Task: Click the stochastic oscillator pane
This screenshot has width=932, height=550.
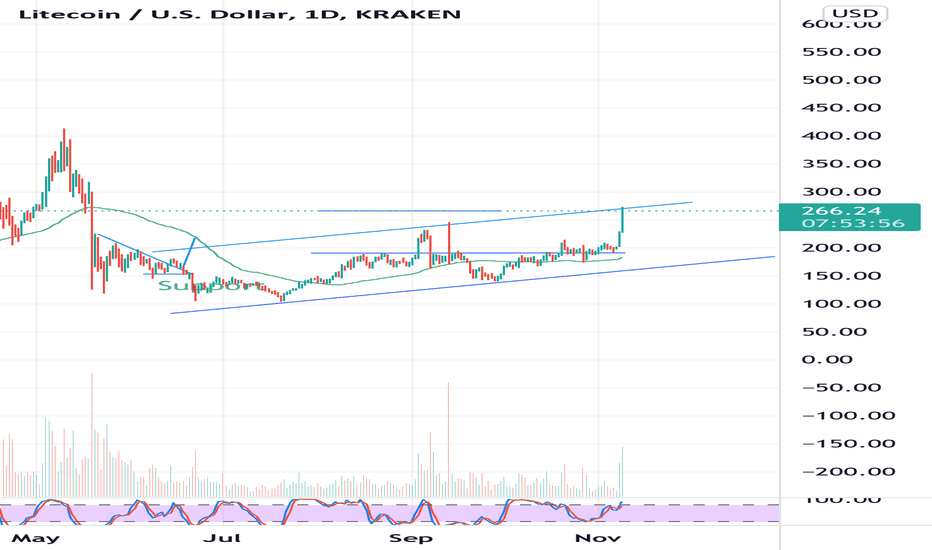Action: point(389,511)
